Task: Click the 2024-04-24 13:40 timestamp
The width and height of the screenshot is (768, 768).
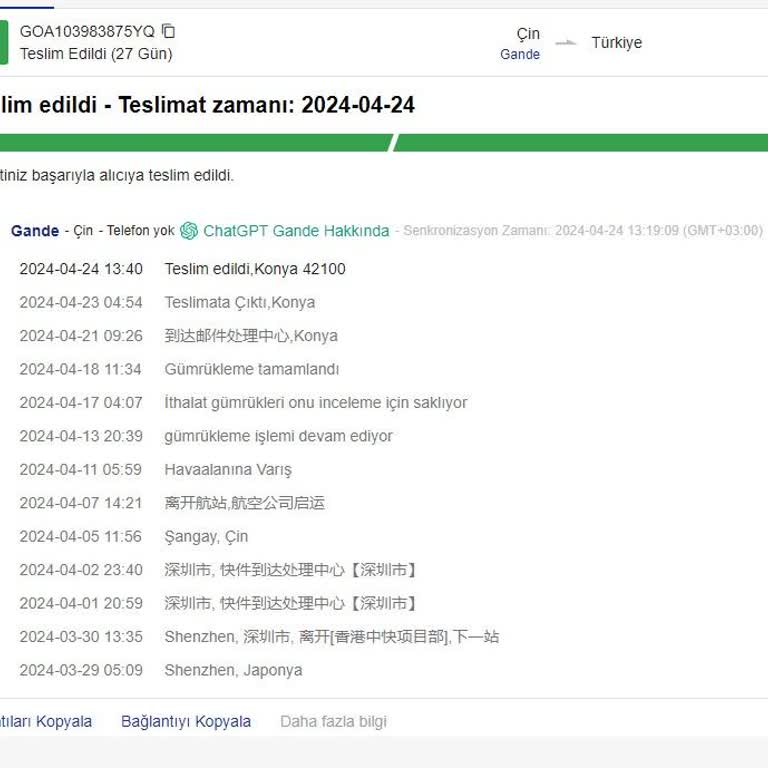Action: 81,269
